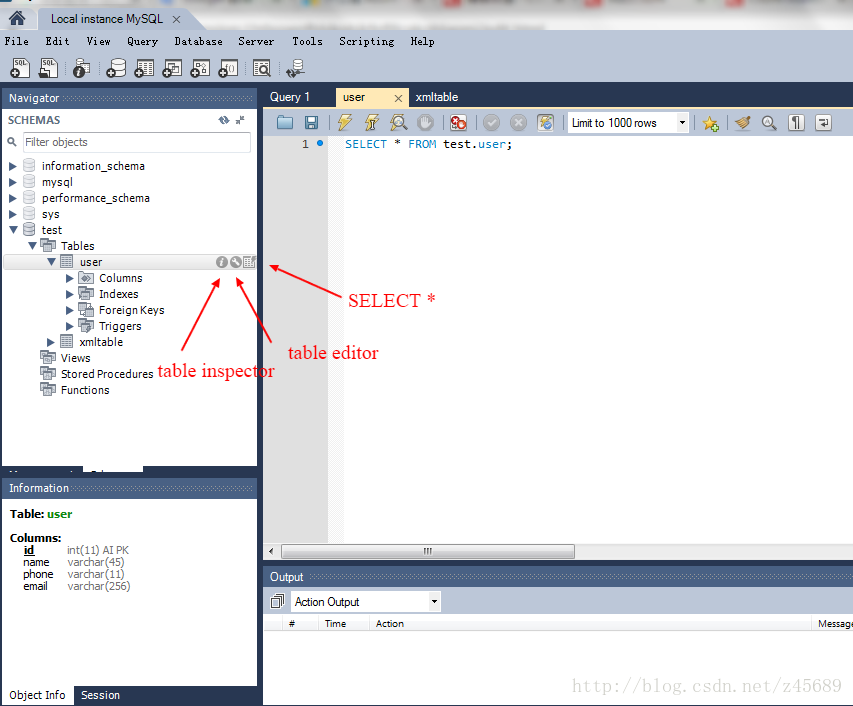This screenshot has width=853, height=706.
Task: Expand mysql schema node
Action: click(x=13, y=182)
